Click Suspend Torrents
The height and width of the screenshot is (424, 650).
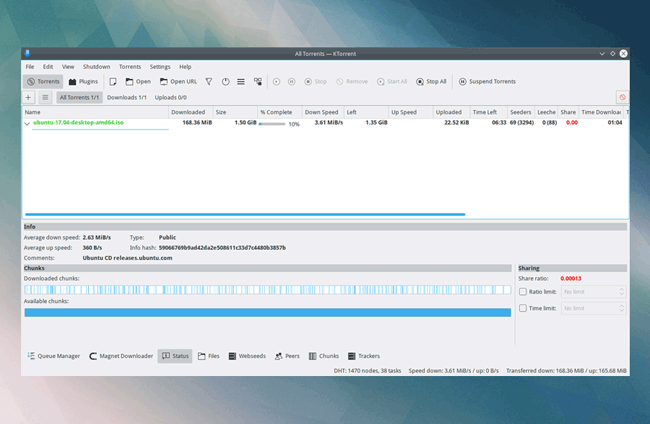(x=487, y=81)
